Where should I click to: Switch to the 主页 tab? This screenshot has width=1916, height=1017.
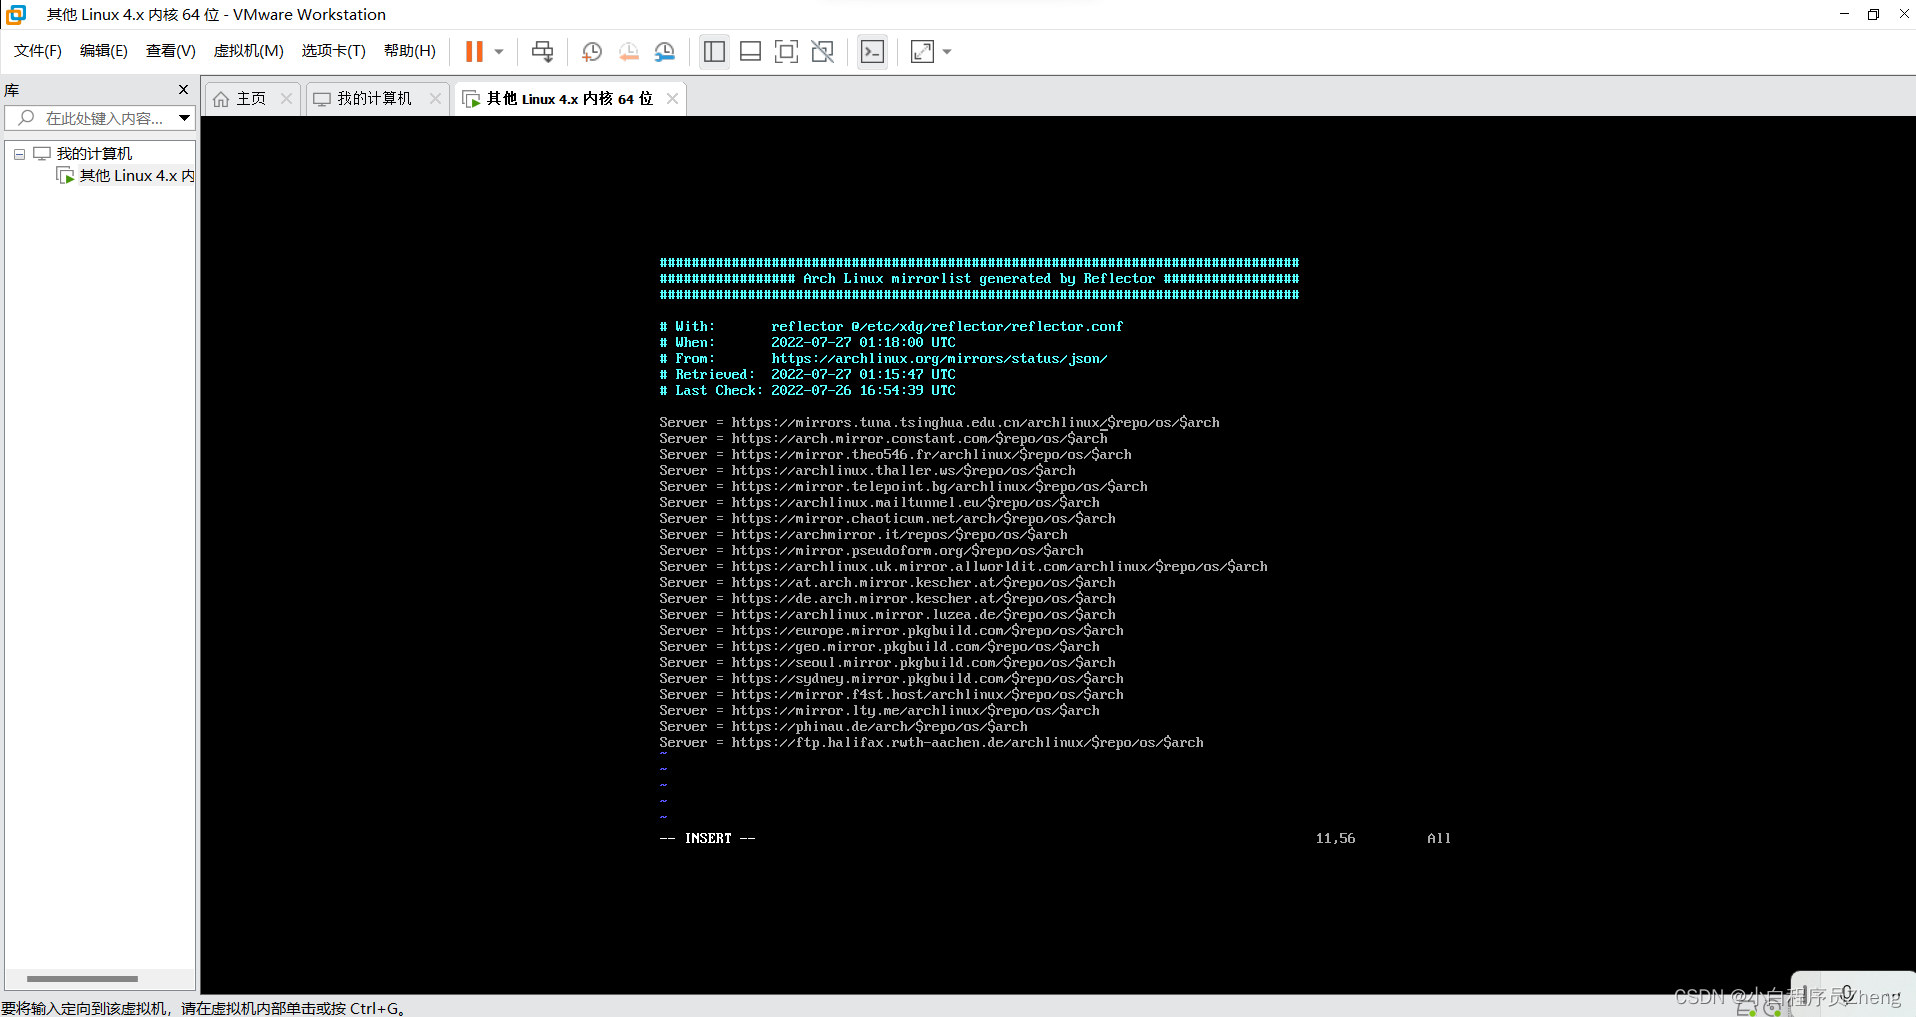point(251,98)
